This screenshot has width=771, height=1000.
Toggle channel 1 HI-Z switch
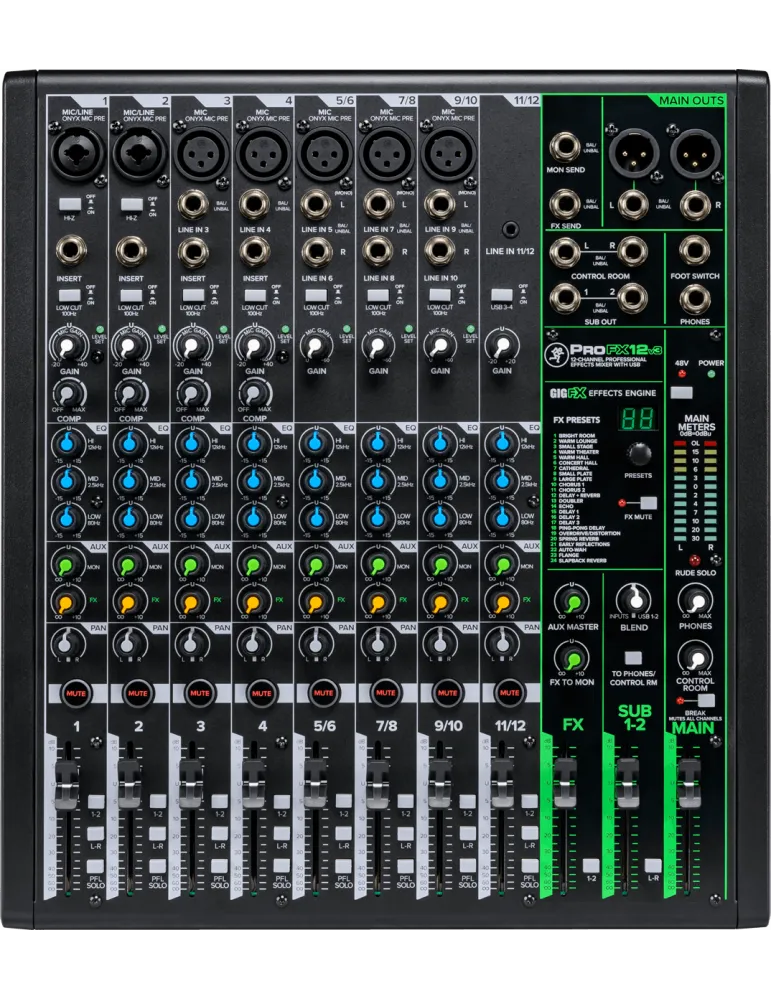coord(70,204)
